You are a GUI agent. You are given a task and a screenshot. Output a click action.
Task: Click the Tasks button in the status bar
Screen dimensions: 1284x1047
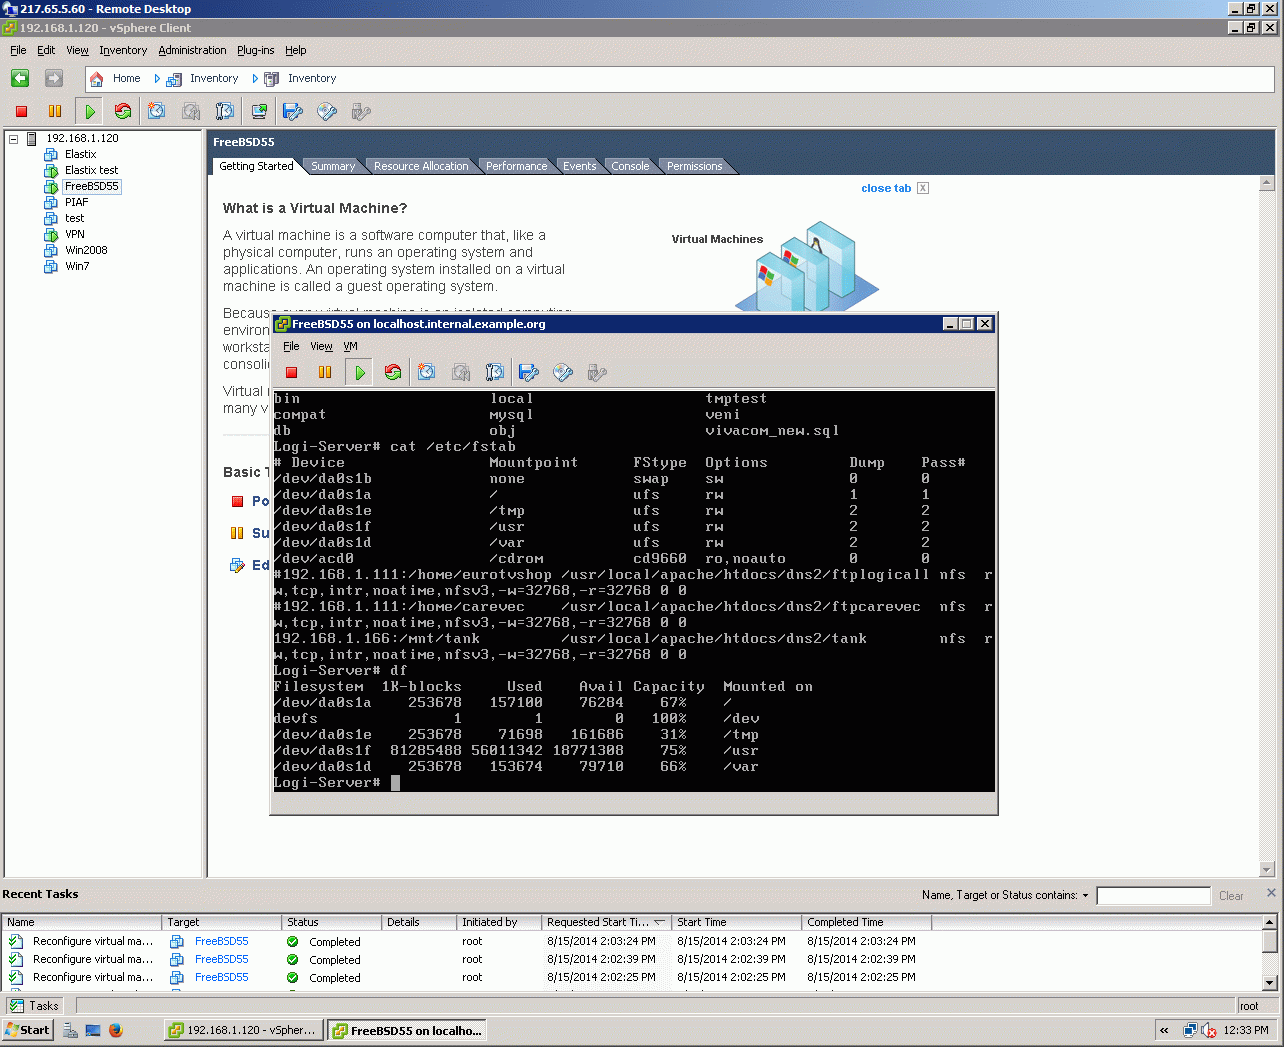(x=35, y=1006)
